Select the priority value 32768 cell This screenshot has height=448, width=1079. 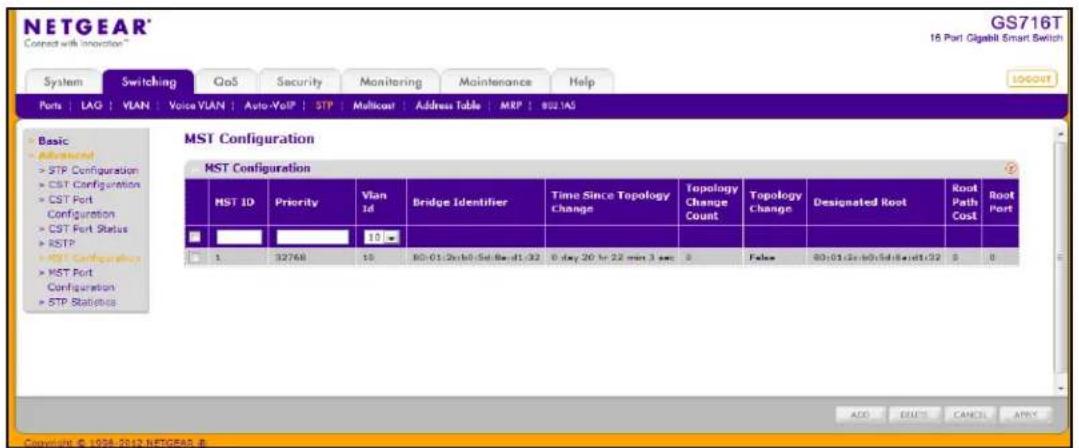(x=310, y=258)
